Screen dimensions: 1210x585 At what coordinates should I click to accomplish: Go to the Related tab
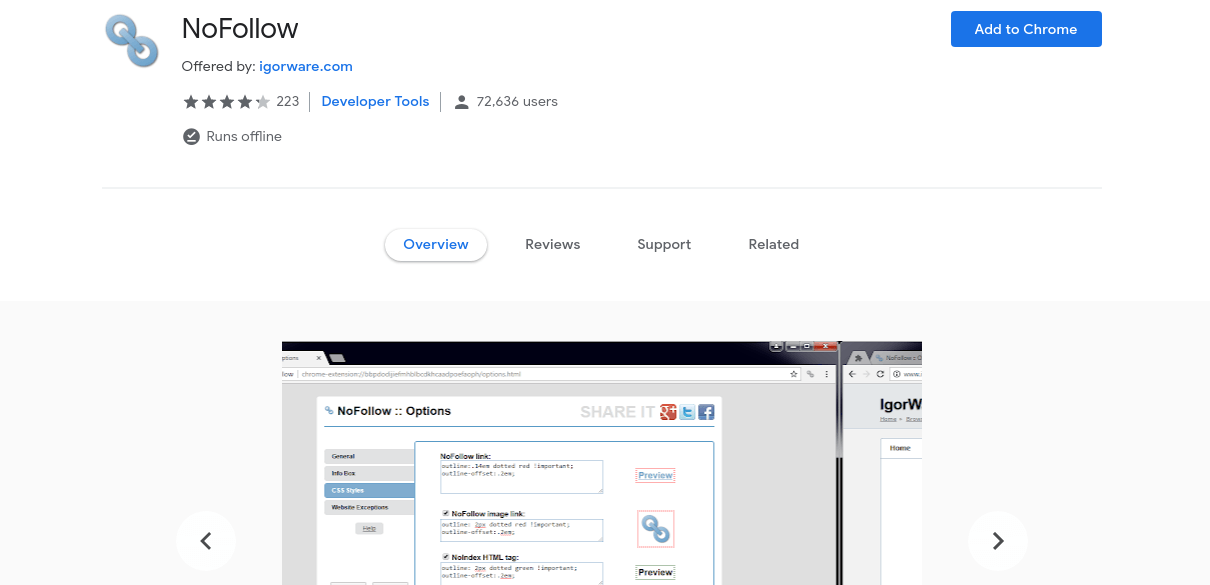774,244
